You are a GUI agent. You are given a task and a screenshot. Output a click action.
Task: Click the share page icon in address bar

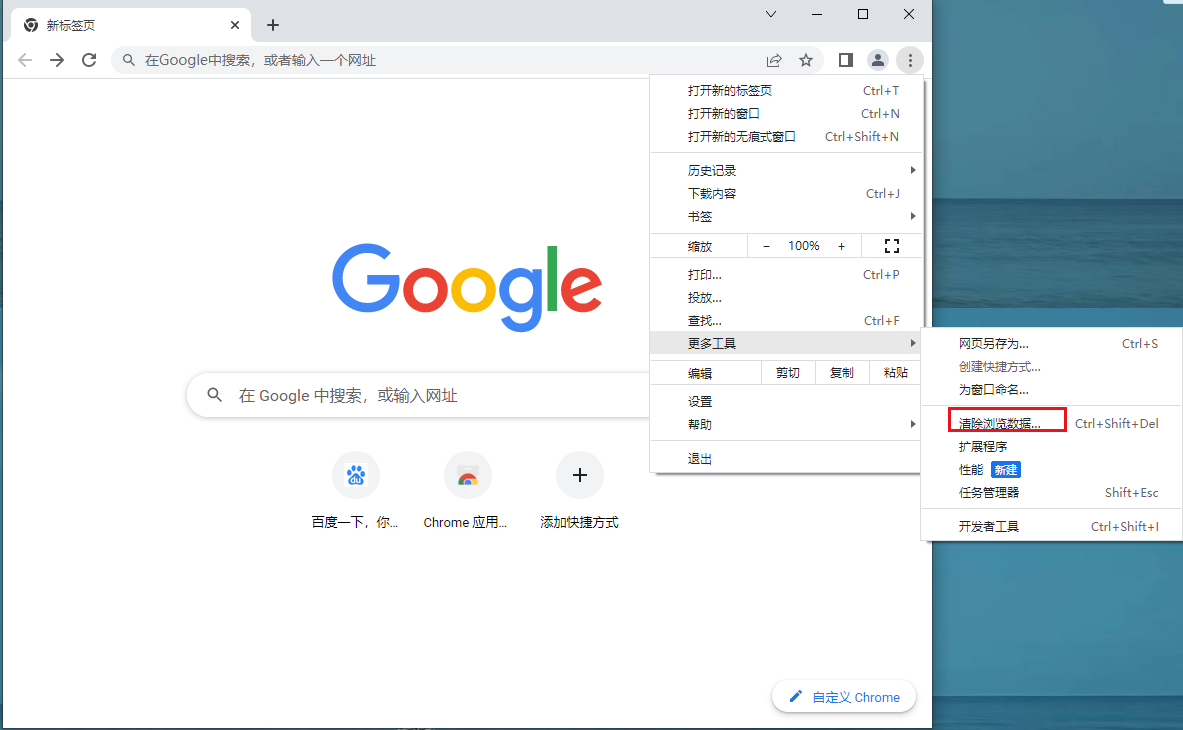point(774,60)
